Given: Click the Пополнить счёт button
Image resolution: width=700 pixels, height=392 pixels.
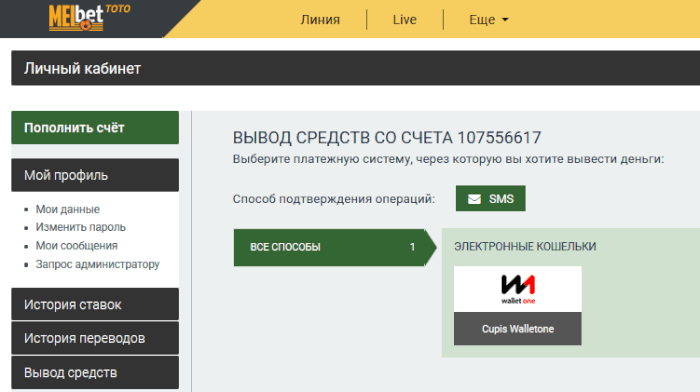Looking at the screenshot, I should (x=95, y=128).
